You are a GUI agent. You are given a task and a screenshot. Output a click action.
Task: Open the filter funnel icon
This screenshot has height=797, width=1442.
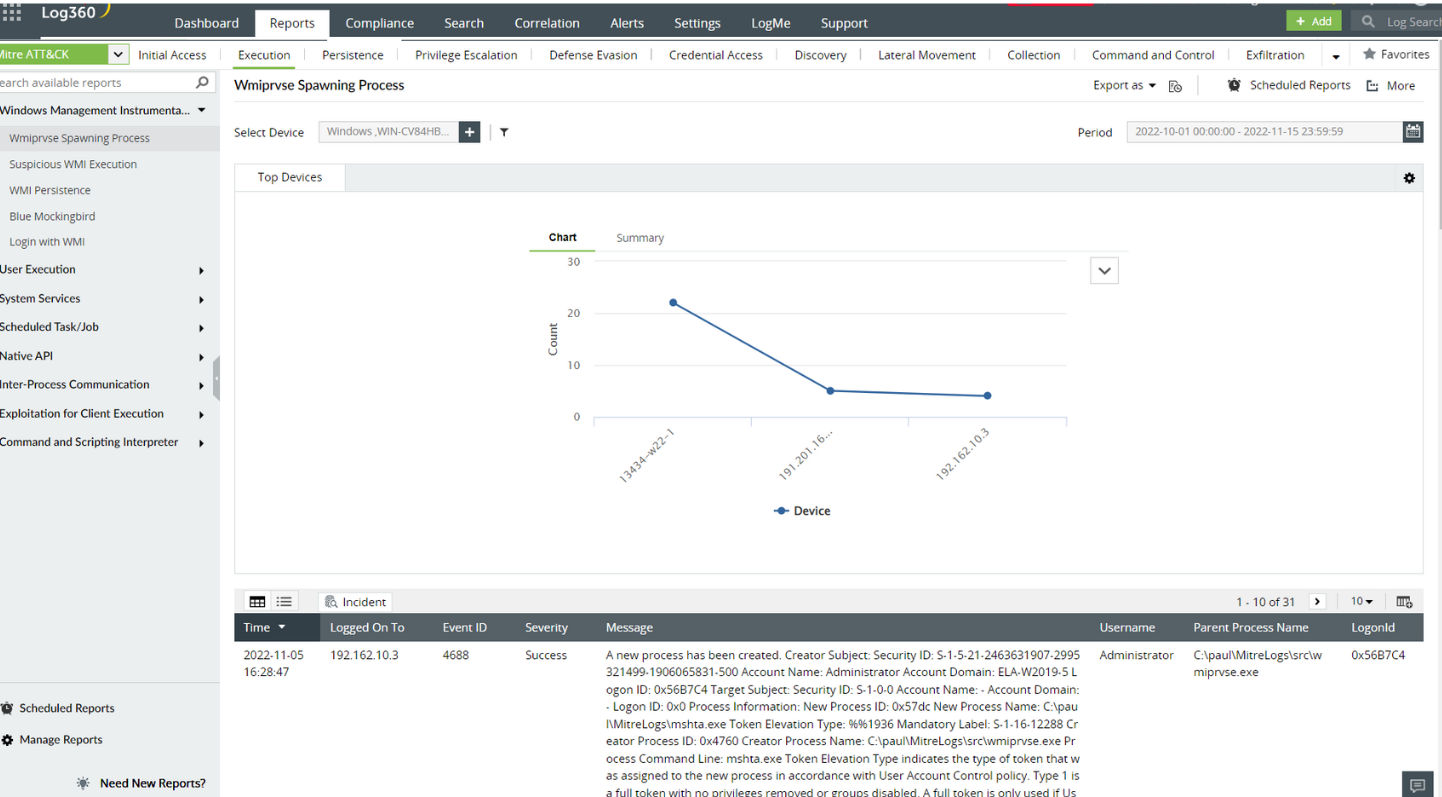coord(504,132)
